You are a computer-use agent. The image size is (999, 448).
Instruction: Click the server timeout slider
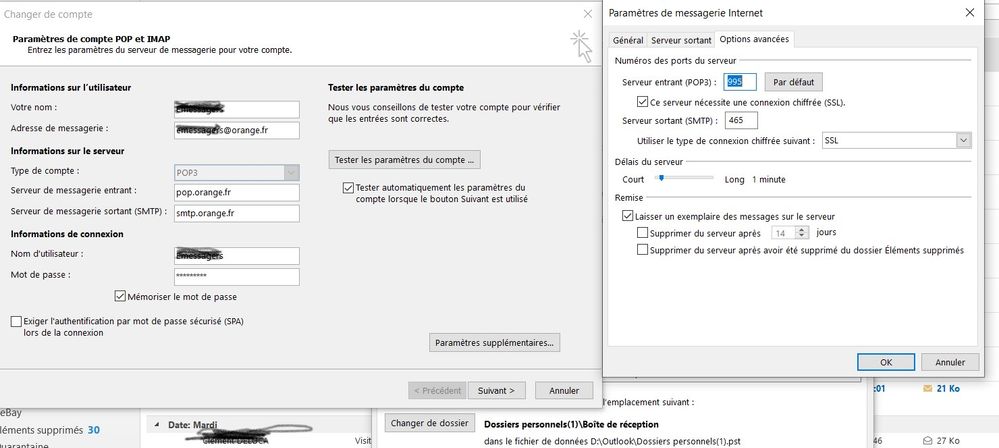(684, 179)
